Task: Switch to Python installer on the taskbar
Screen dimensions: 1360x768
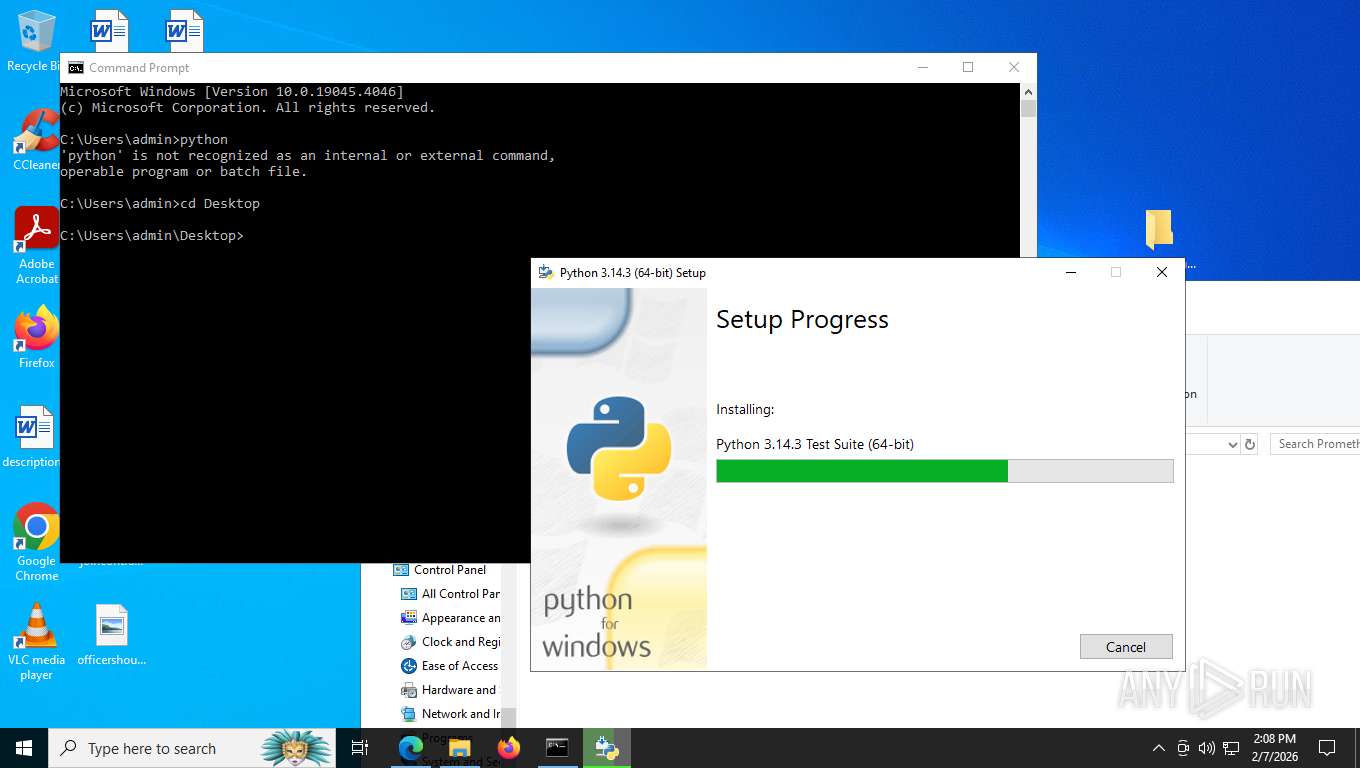Action: 607,748
